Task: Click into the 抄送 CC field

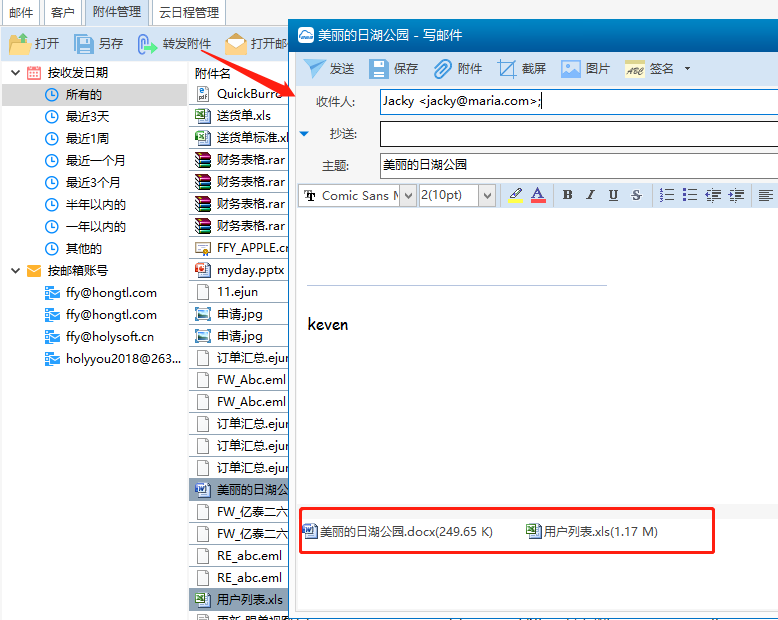Action: (578, 134)
